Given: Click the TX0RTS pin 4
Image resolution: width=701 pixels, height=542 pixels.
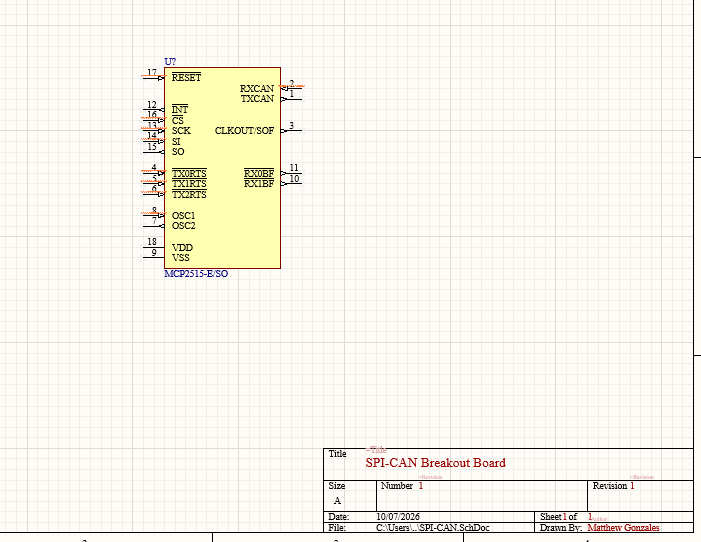Looking at the screenshot, I should [153, 173].
